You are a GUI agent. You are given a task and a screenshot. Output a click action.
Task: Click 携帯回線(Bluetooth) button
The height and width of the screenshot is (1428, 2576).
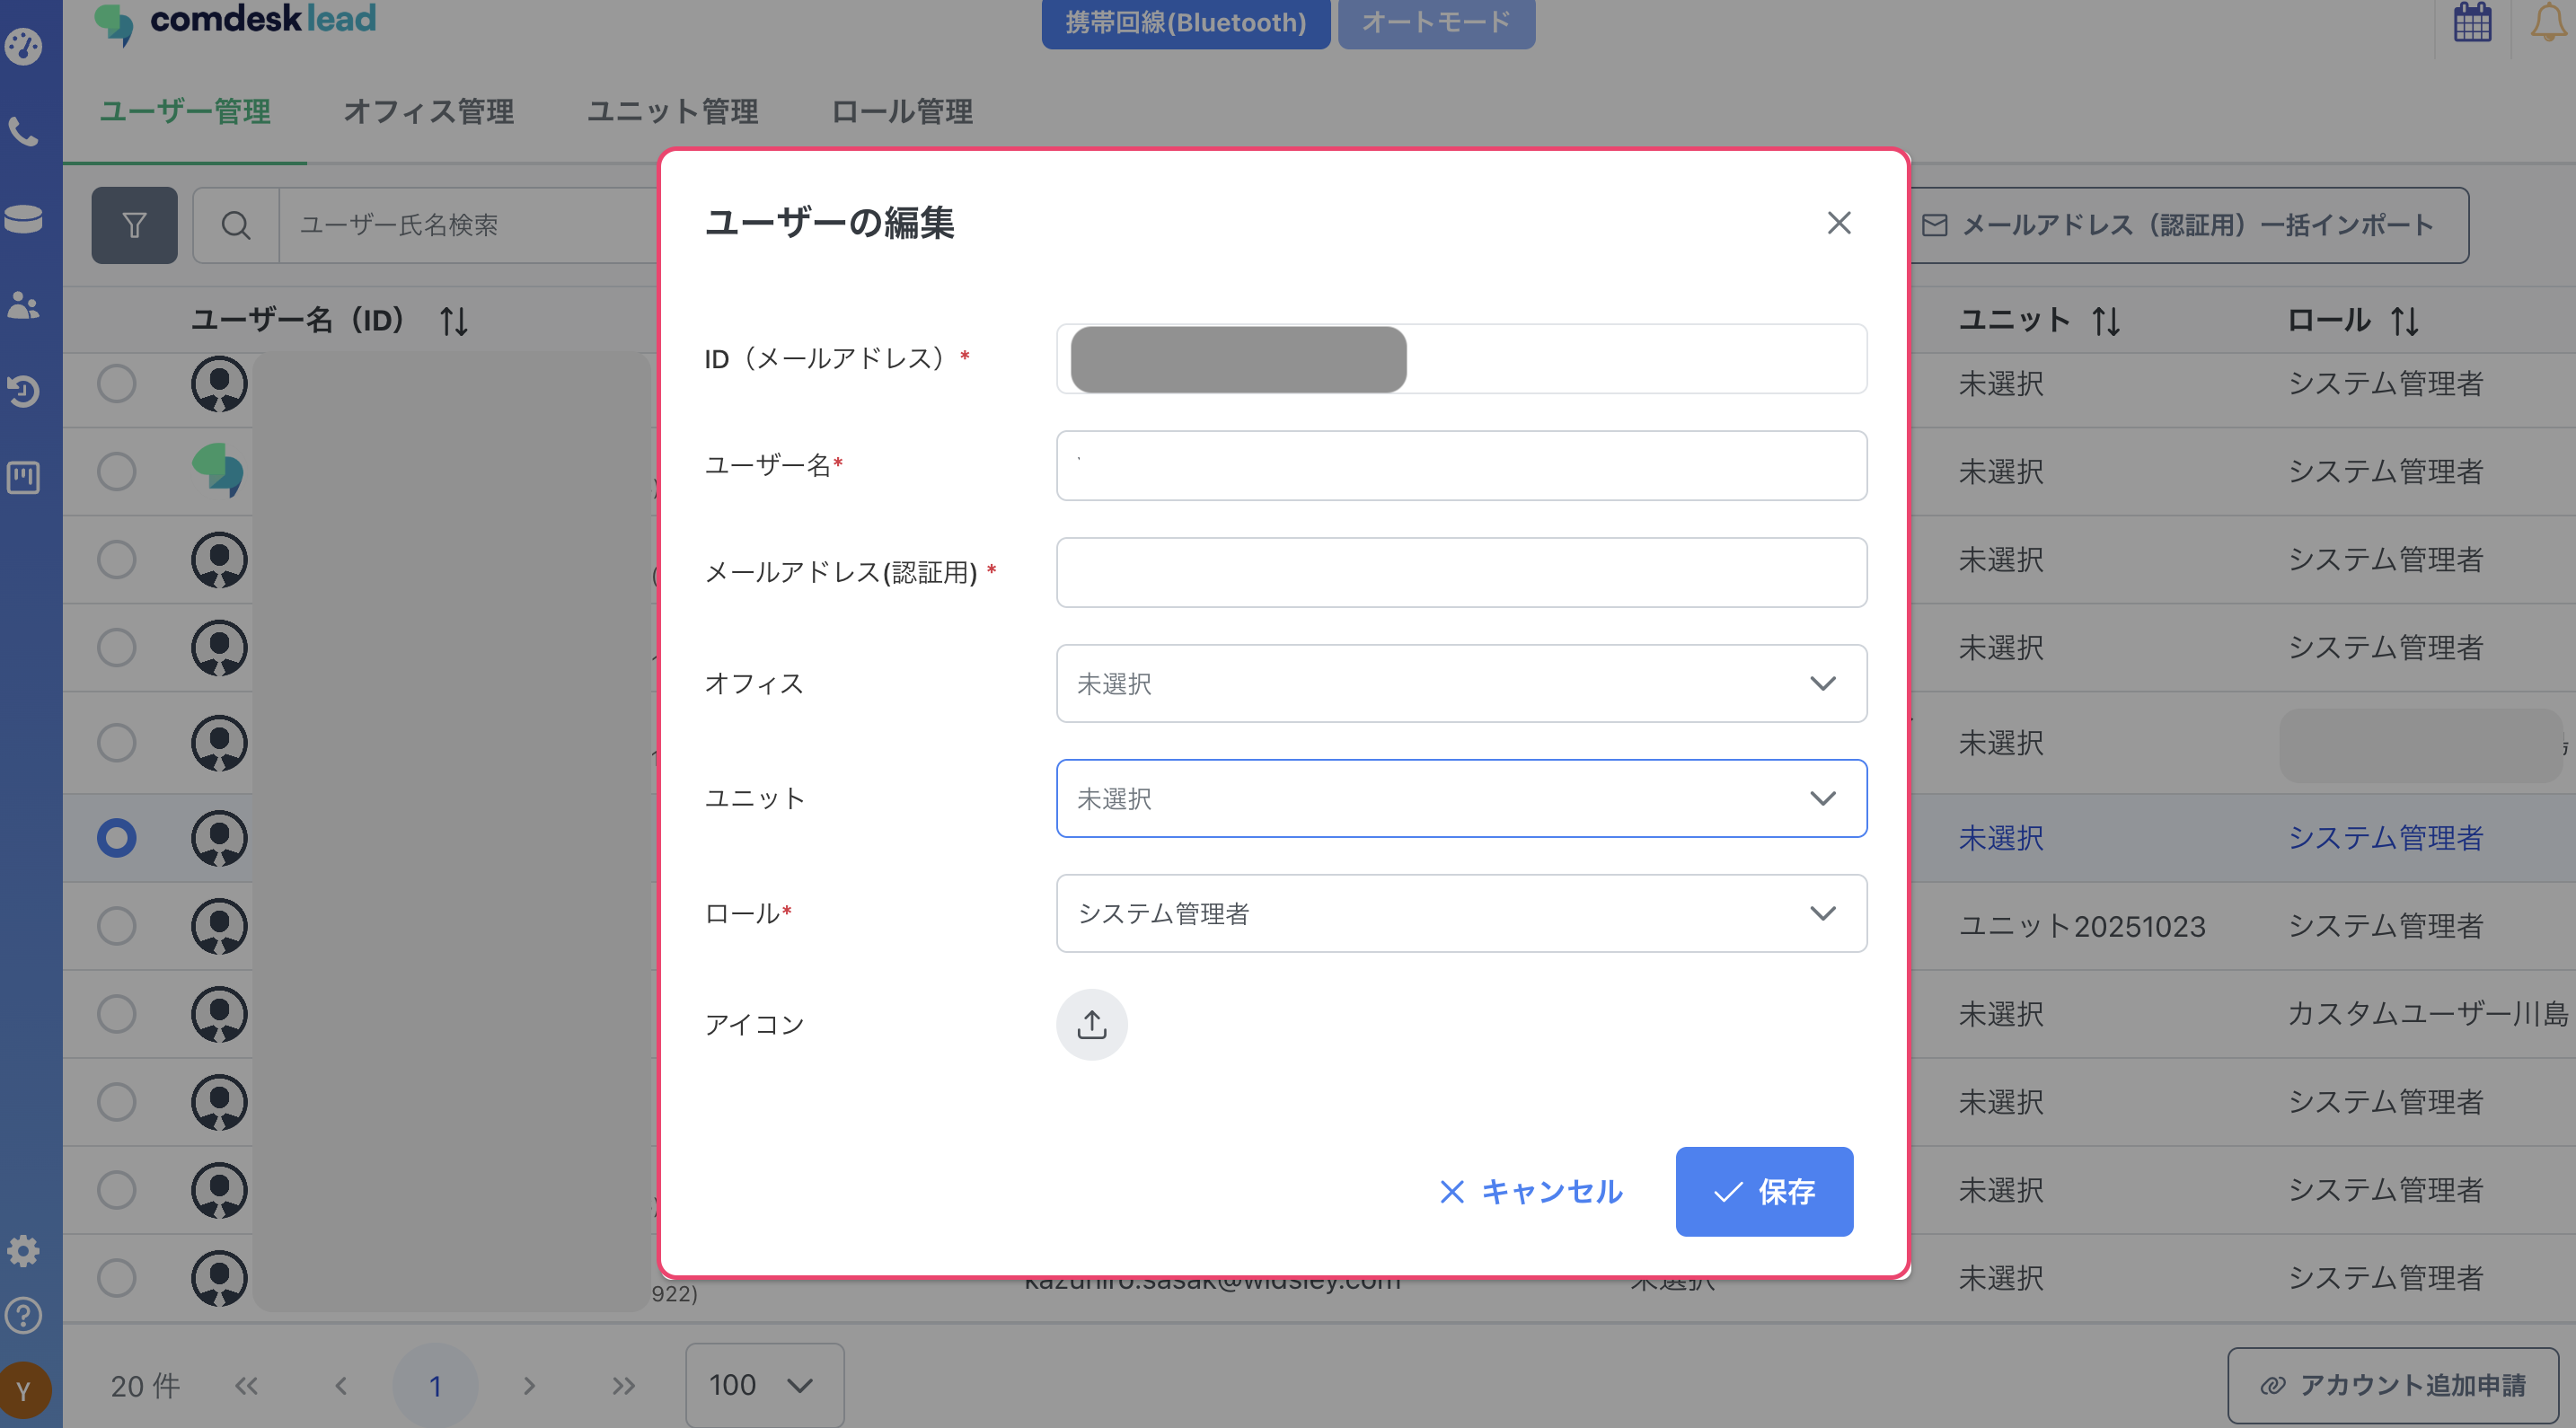click(x=1185, y=22)
